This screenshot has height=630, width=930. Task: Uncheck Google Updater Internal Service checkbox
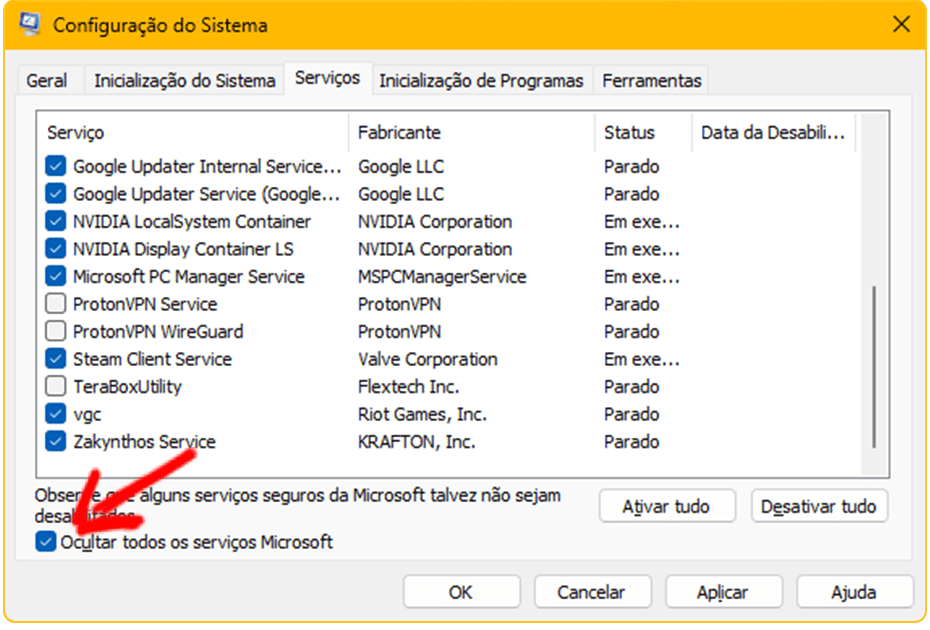56,167
